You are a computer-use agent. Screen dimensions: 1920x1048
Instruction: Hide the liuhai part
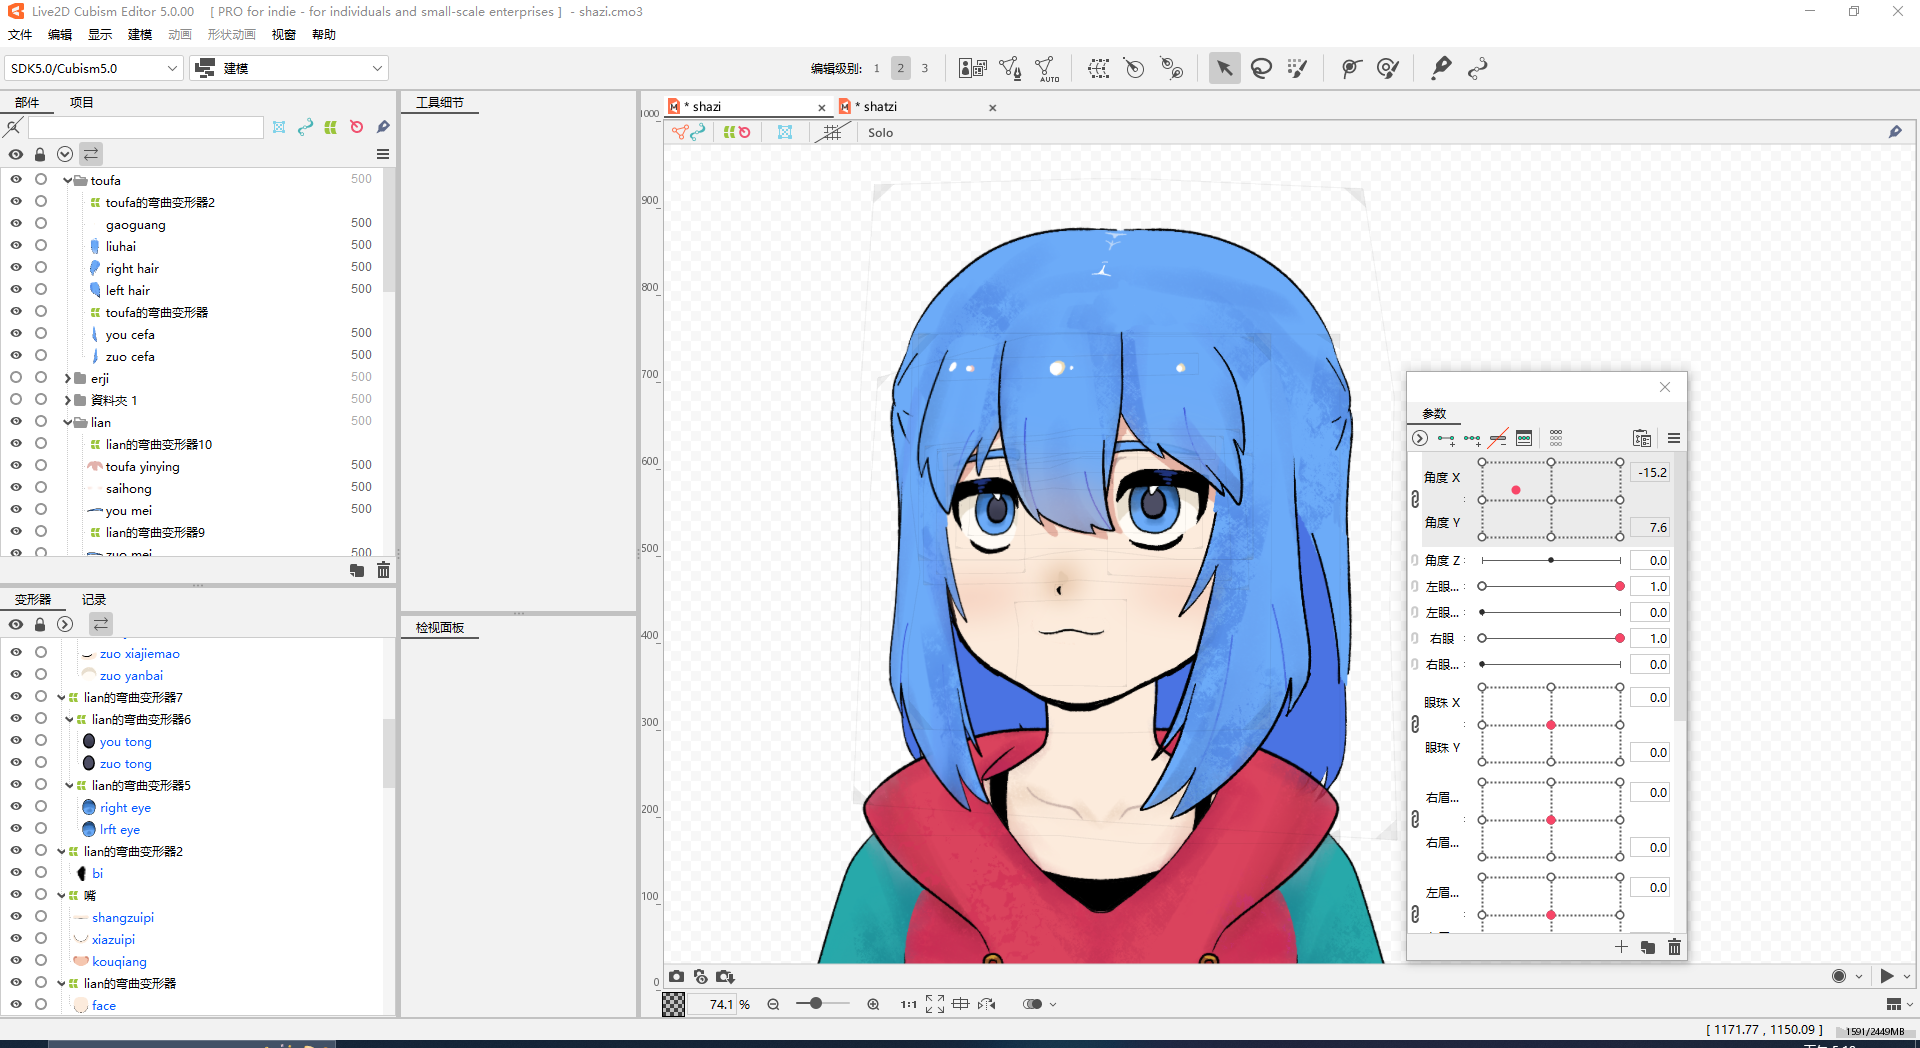click(16, 245)
